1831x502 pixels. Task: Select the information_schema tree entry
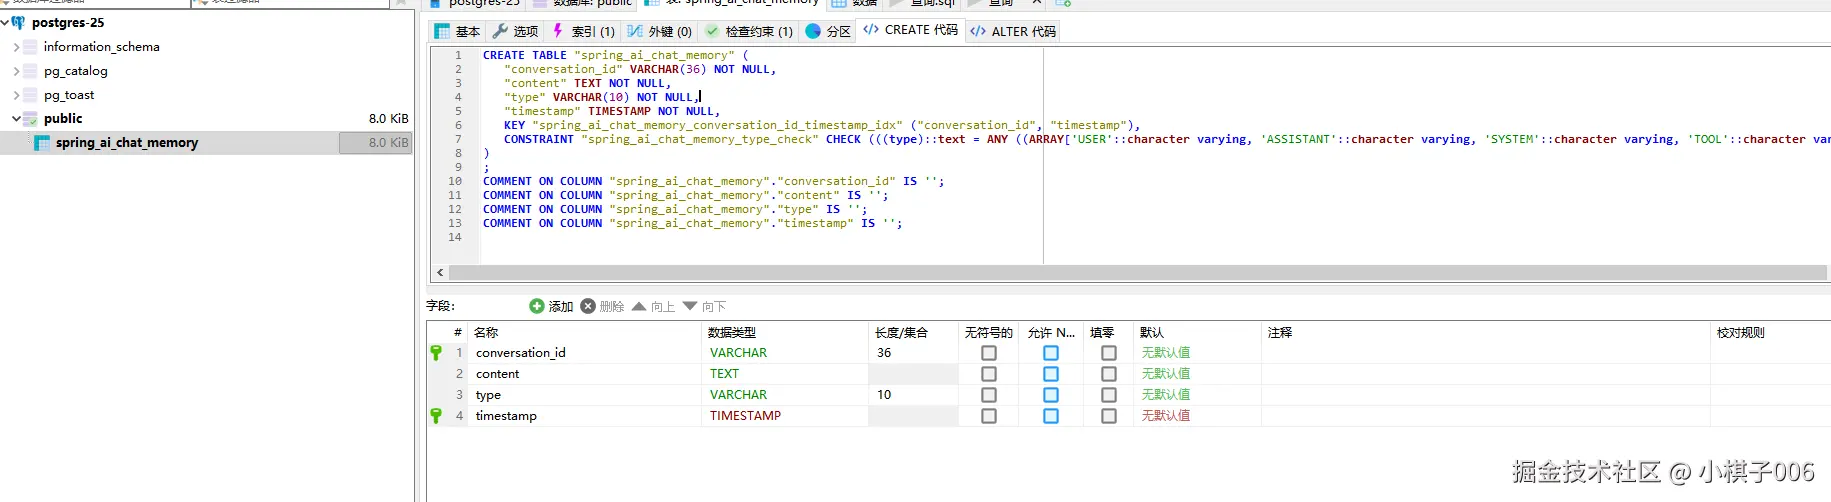[101, 47]
